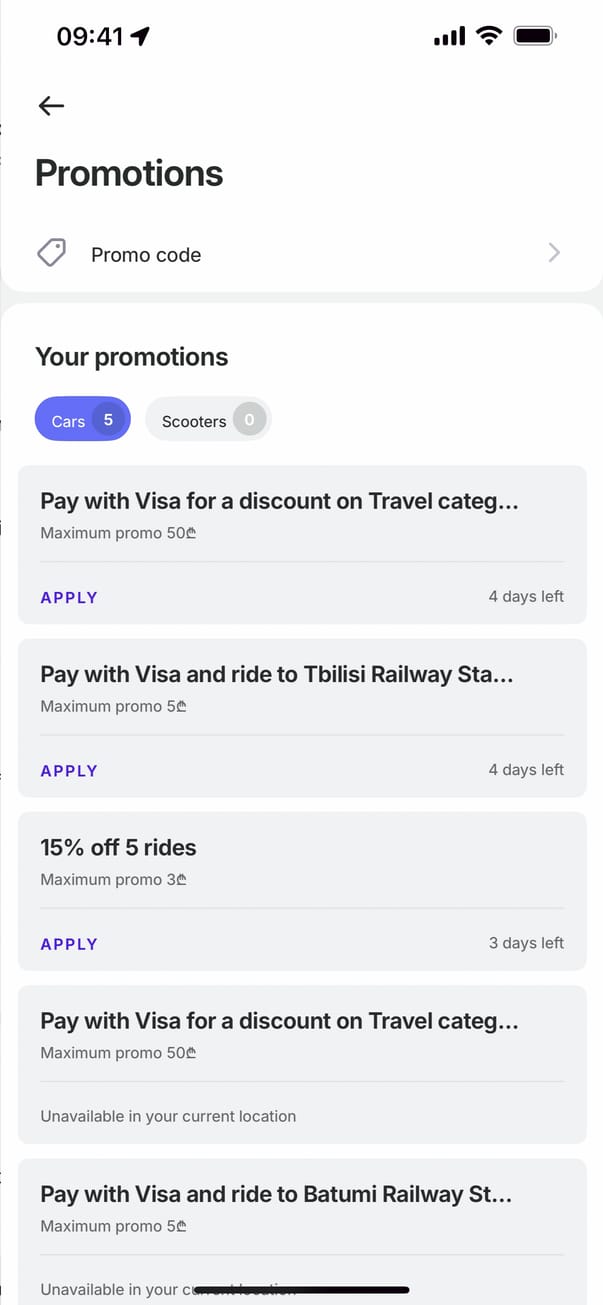Tap the promo code tag icon
The width and height of the screenshot is (603, 1305).
[x=52, y=253]
